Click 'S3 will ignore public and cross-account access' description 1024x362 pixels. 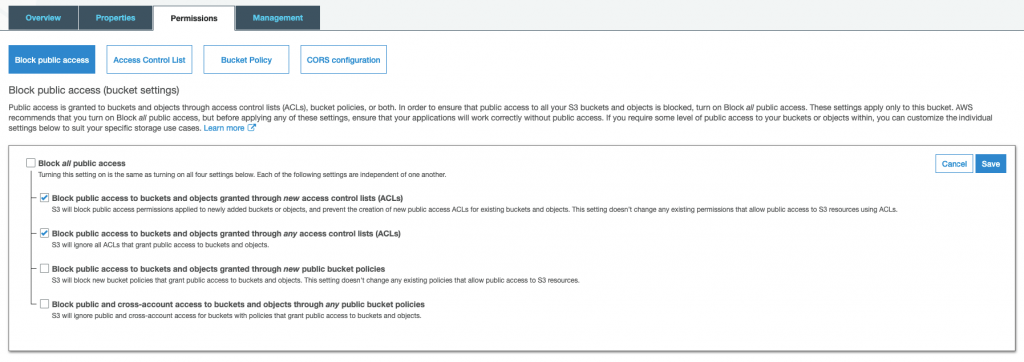pyautogui.click(x=237, y=316)
